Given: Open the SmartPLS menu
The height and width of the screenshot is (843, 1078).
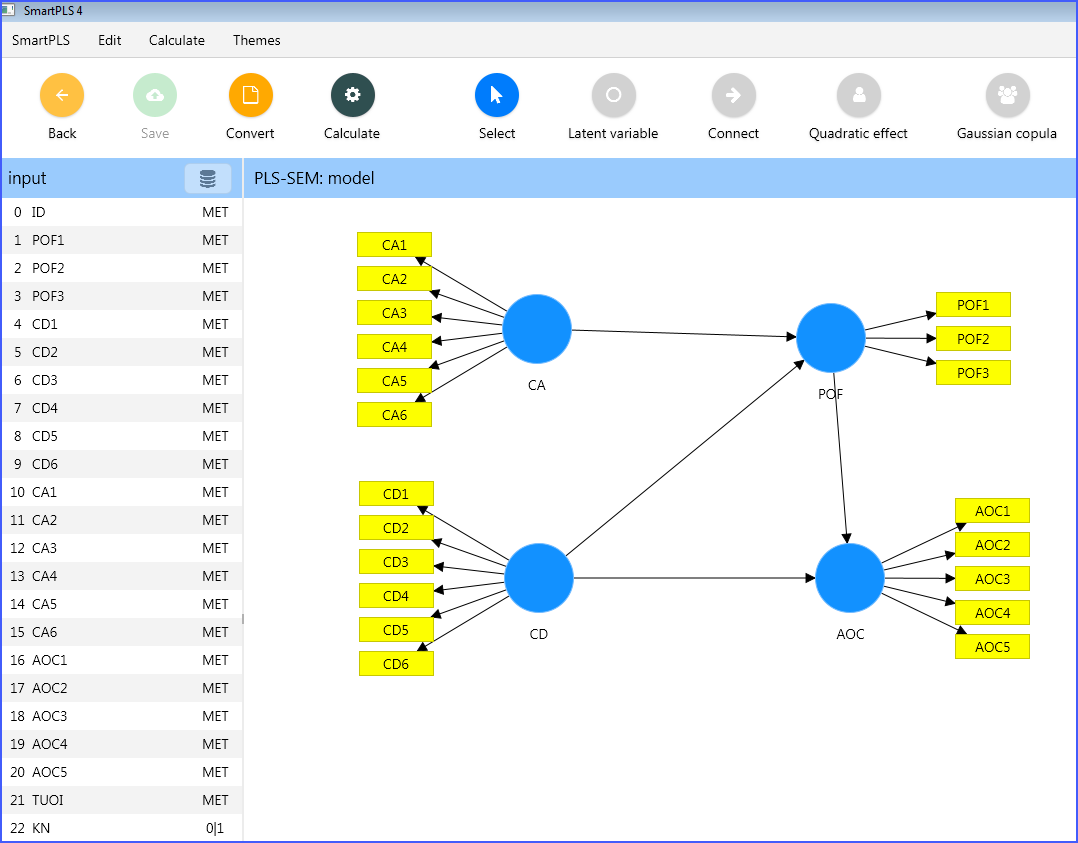Looking at the screenshot, I should tap(41, 41).
